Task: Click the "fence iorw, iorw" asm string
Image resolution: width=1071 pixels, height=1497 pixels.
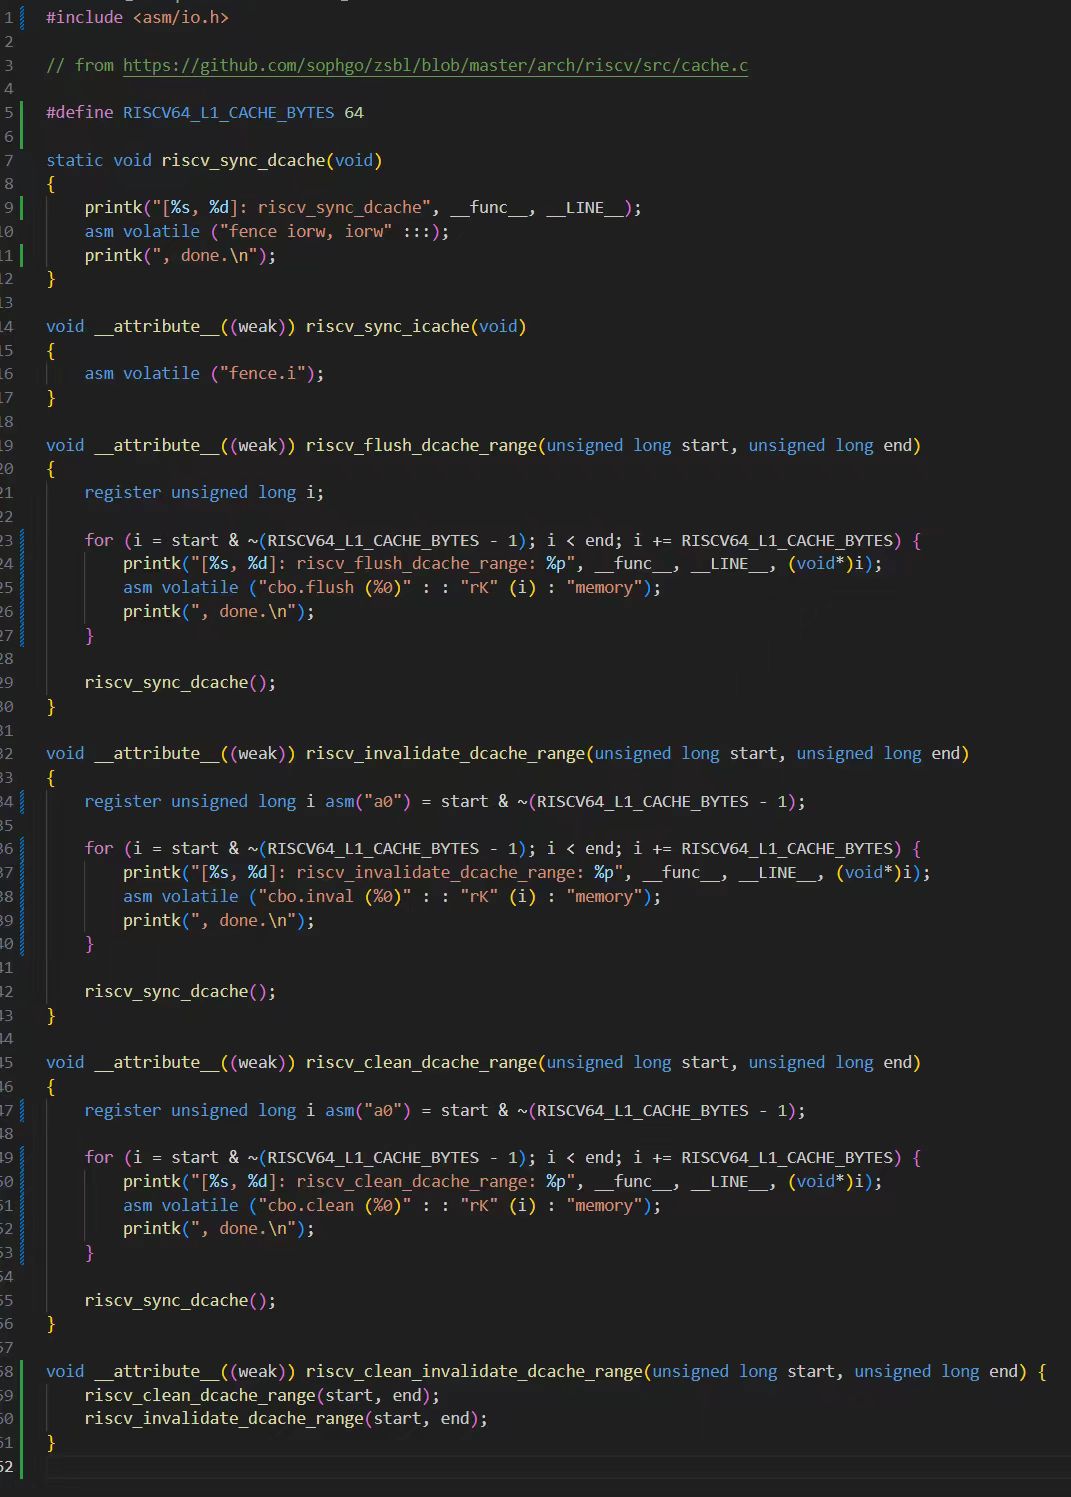Action: 306,231
